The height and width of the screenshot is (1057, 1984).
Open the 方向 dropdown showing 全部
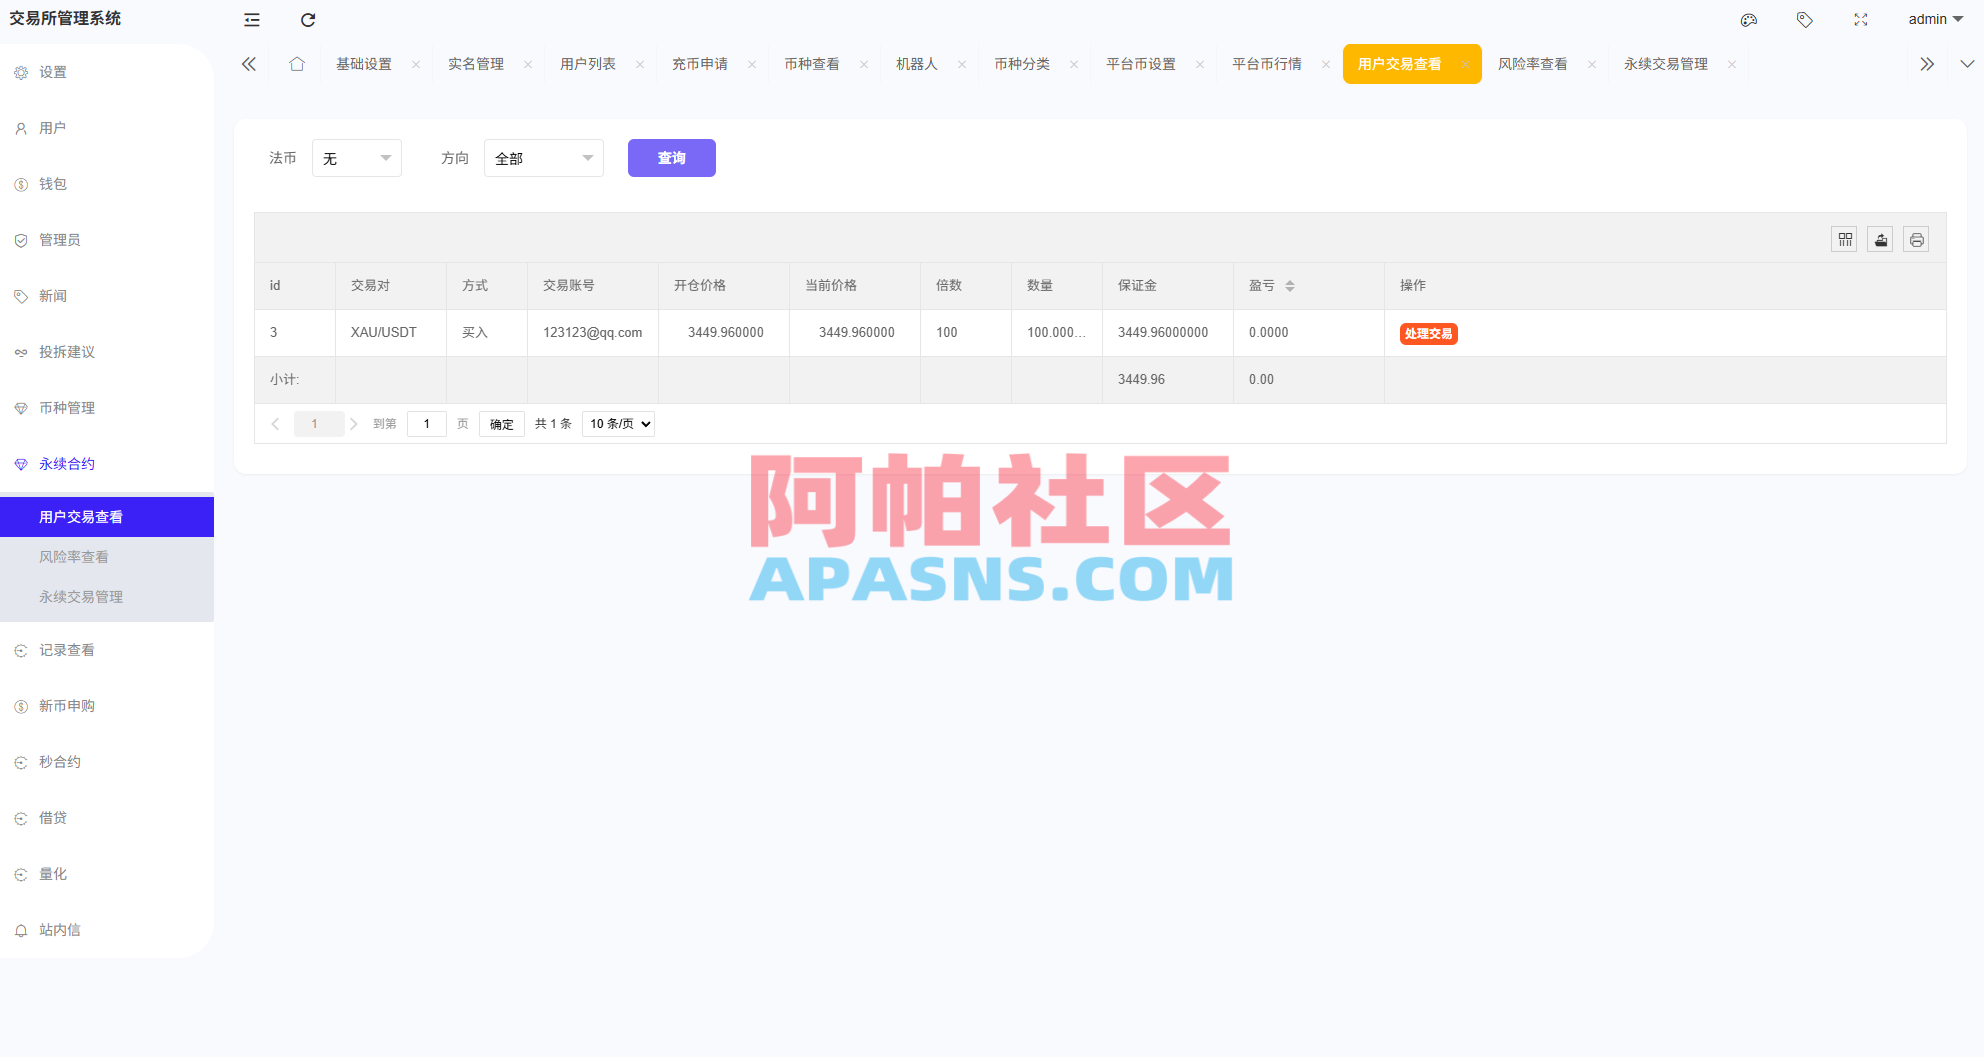point(543,157)
